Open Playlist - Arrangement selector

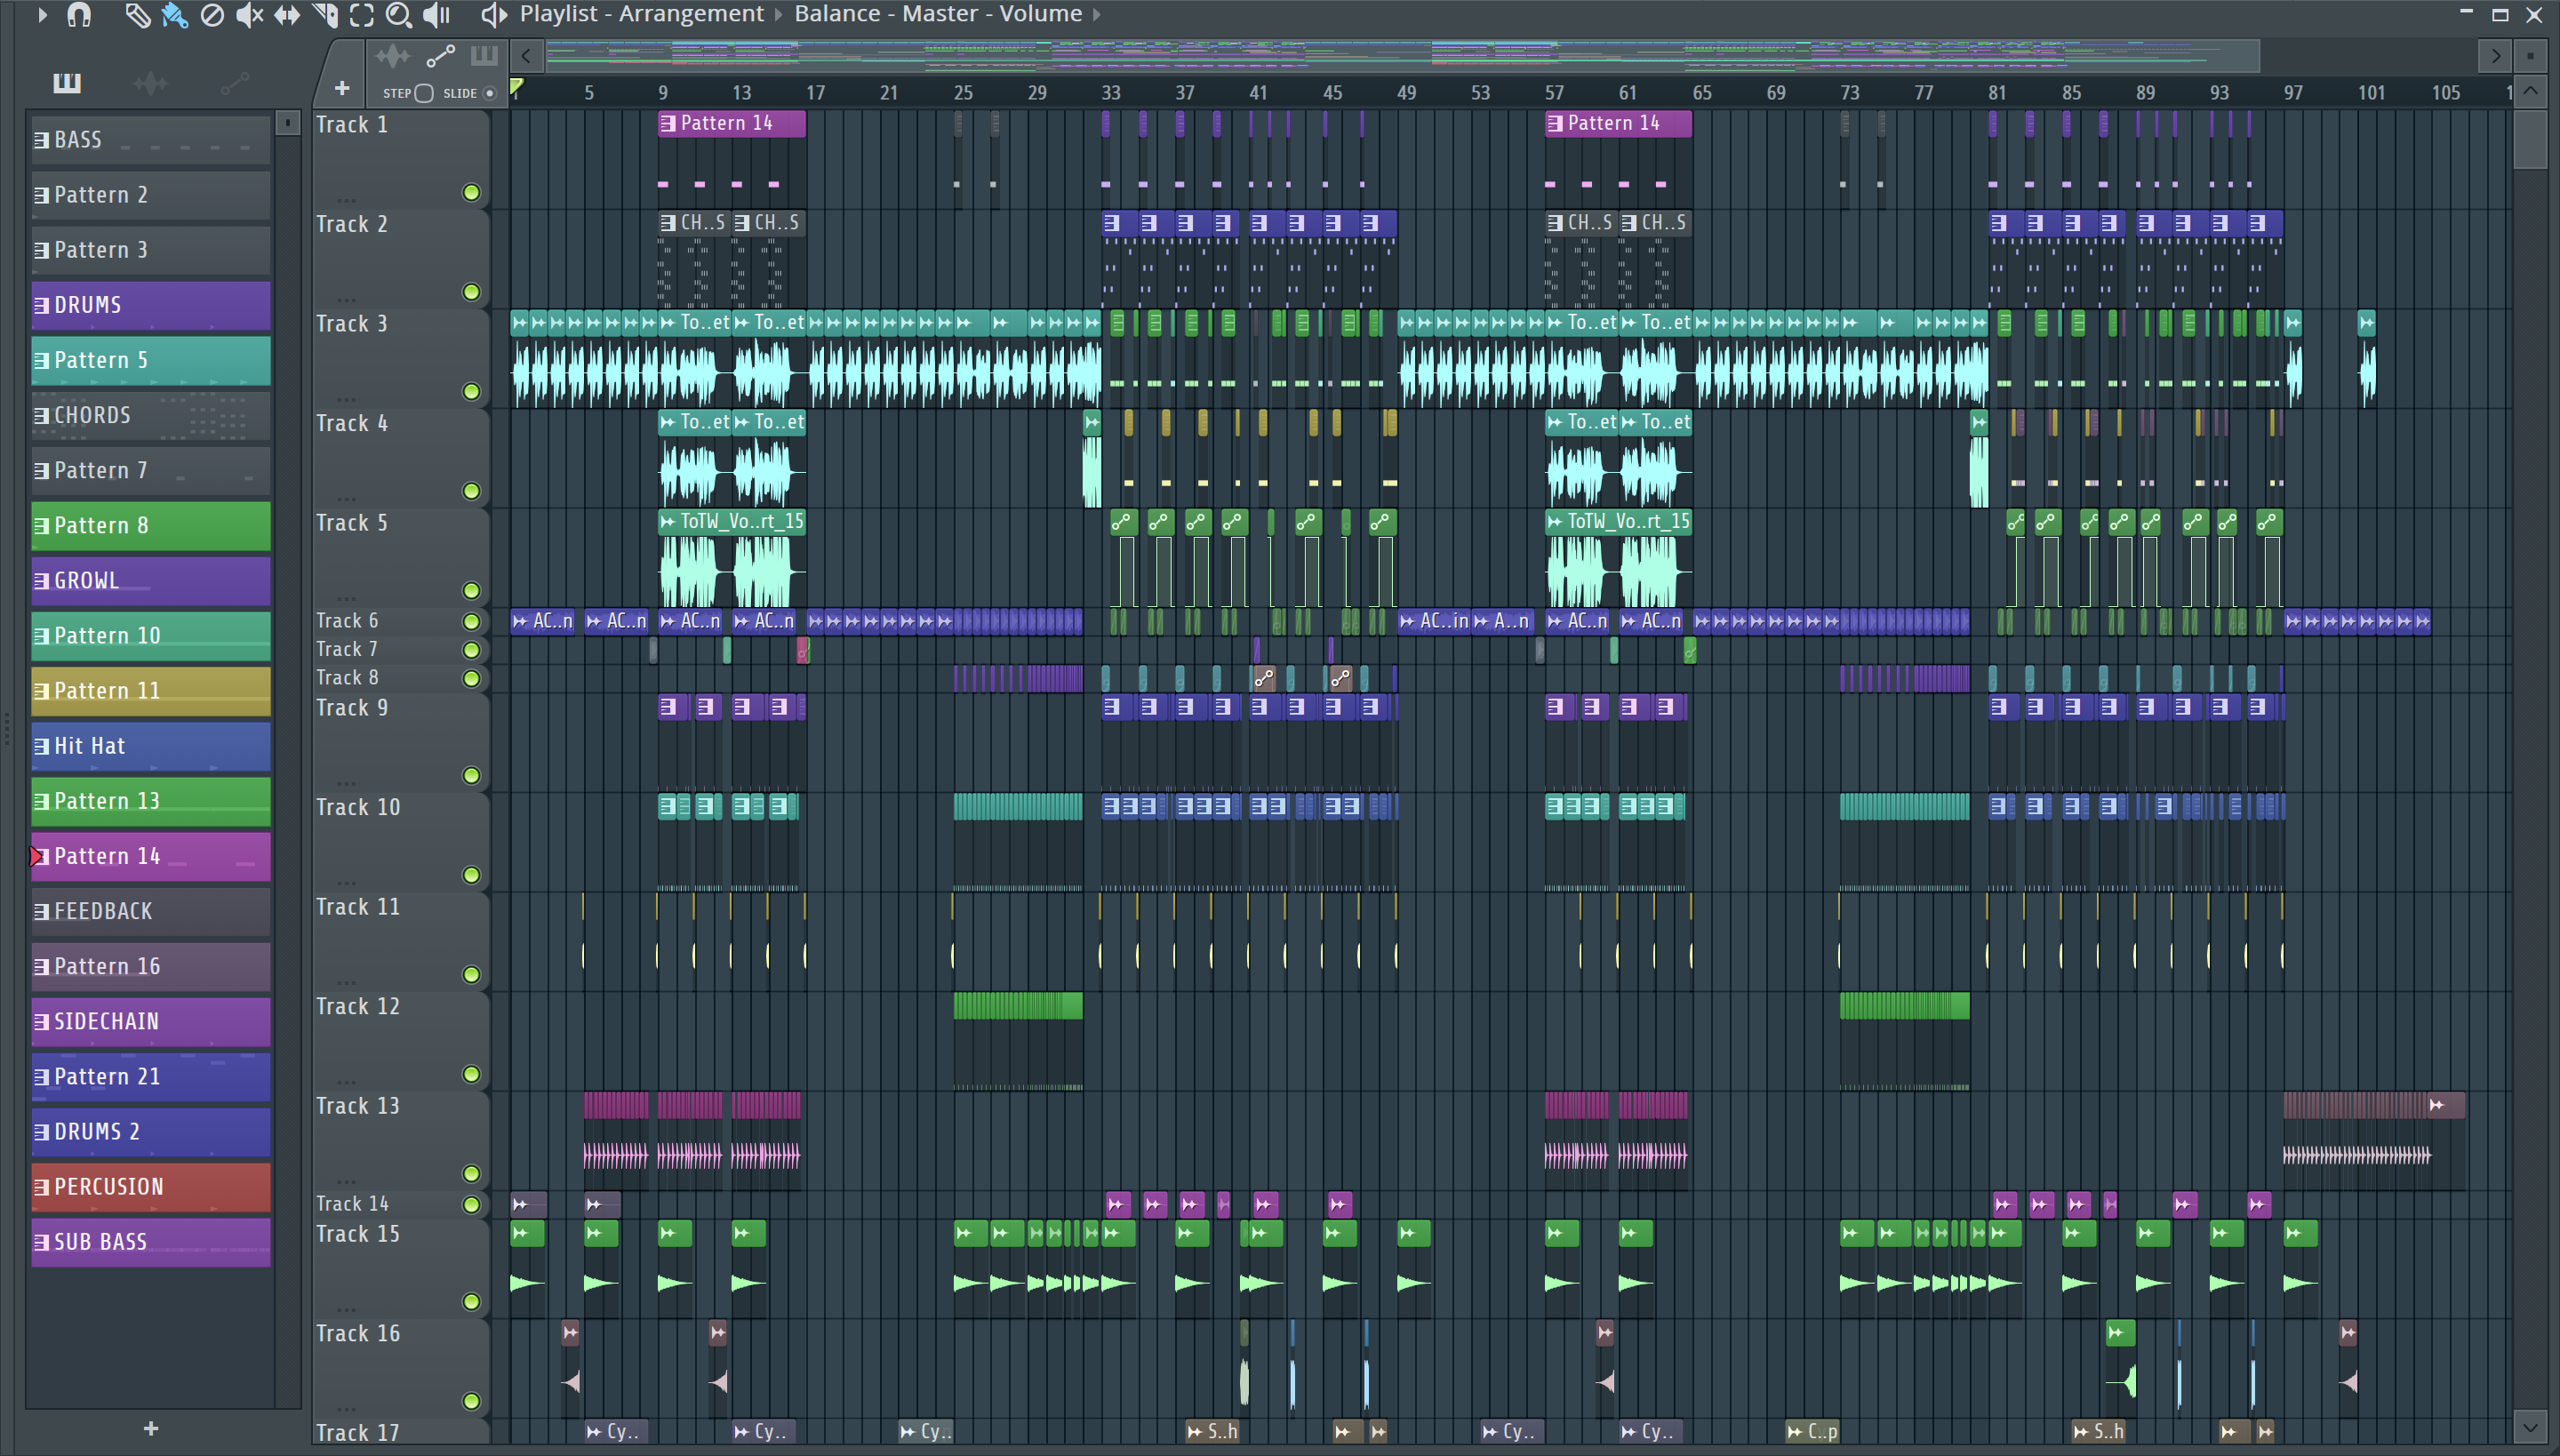tap(642, 14)
